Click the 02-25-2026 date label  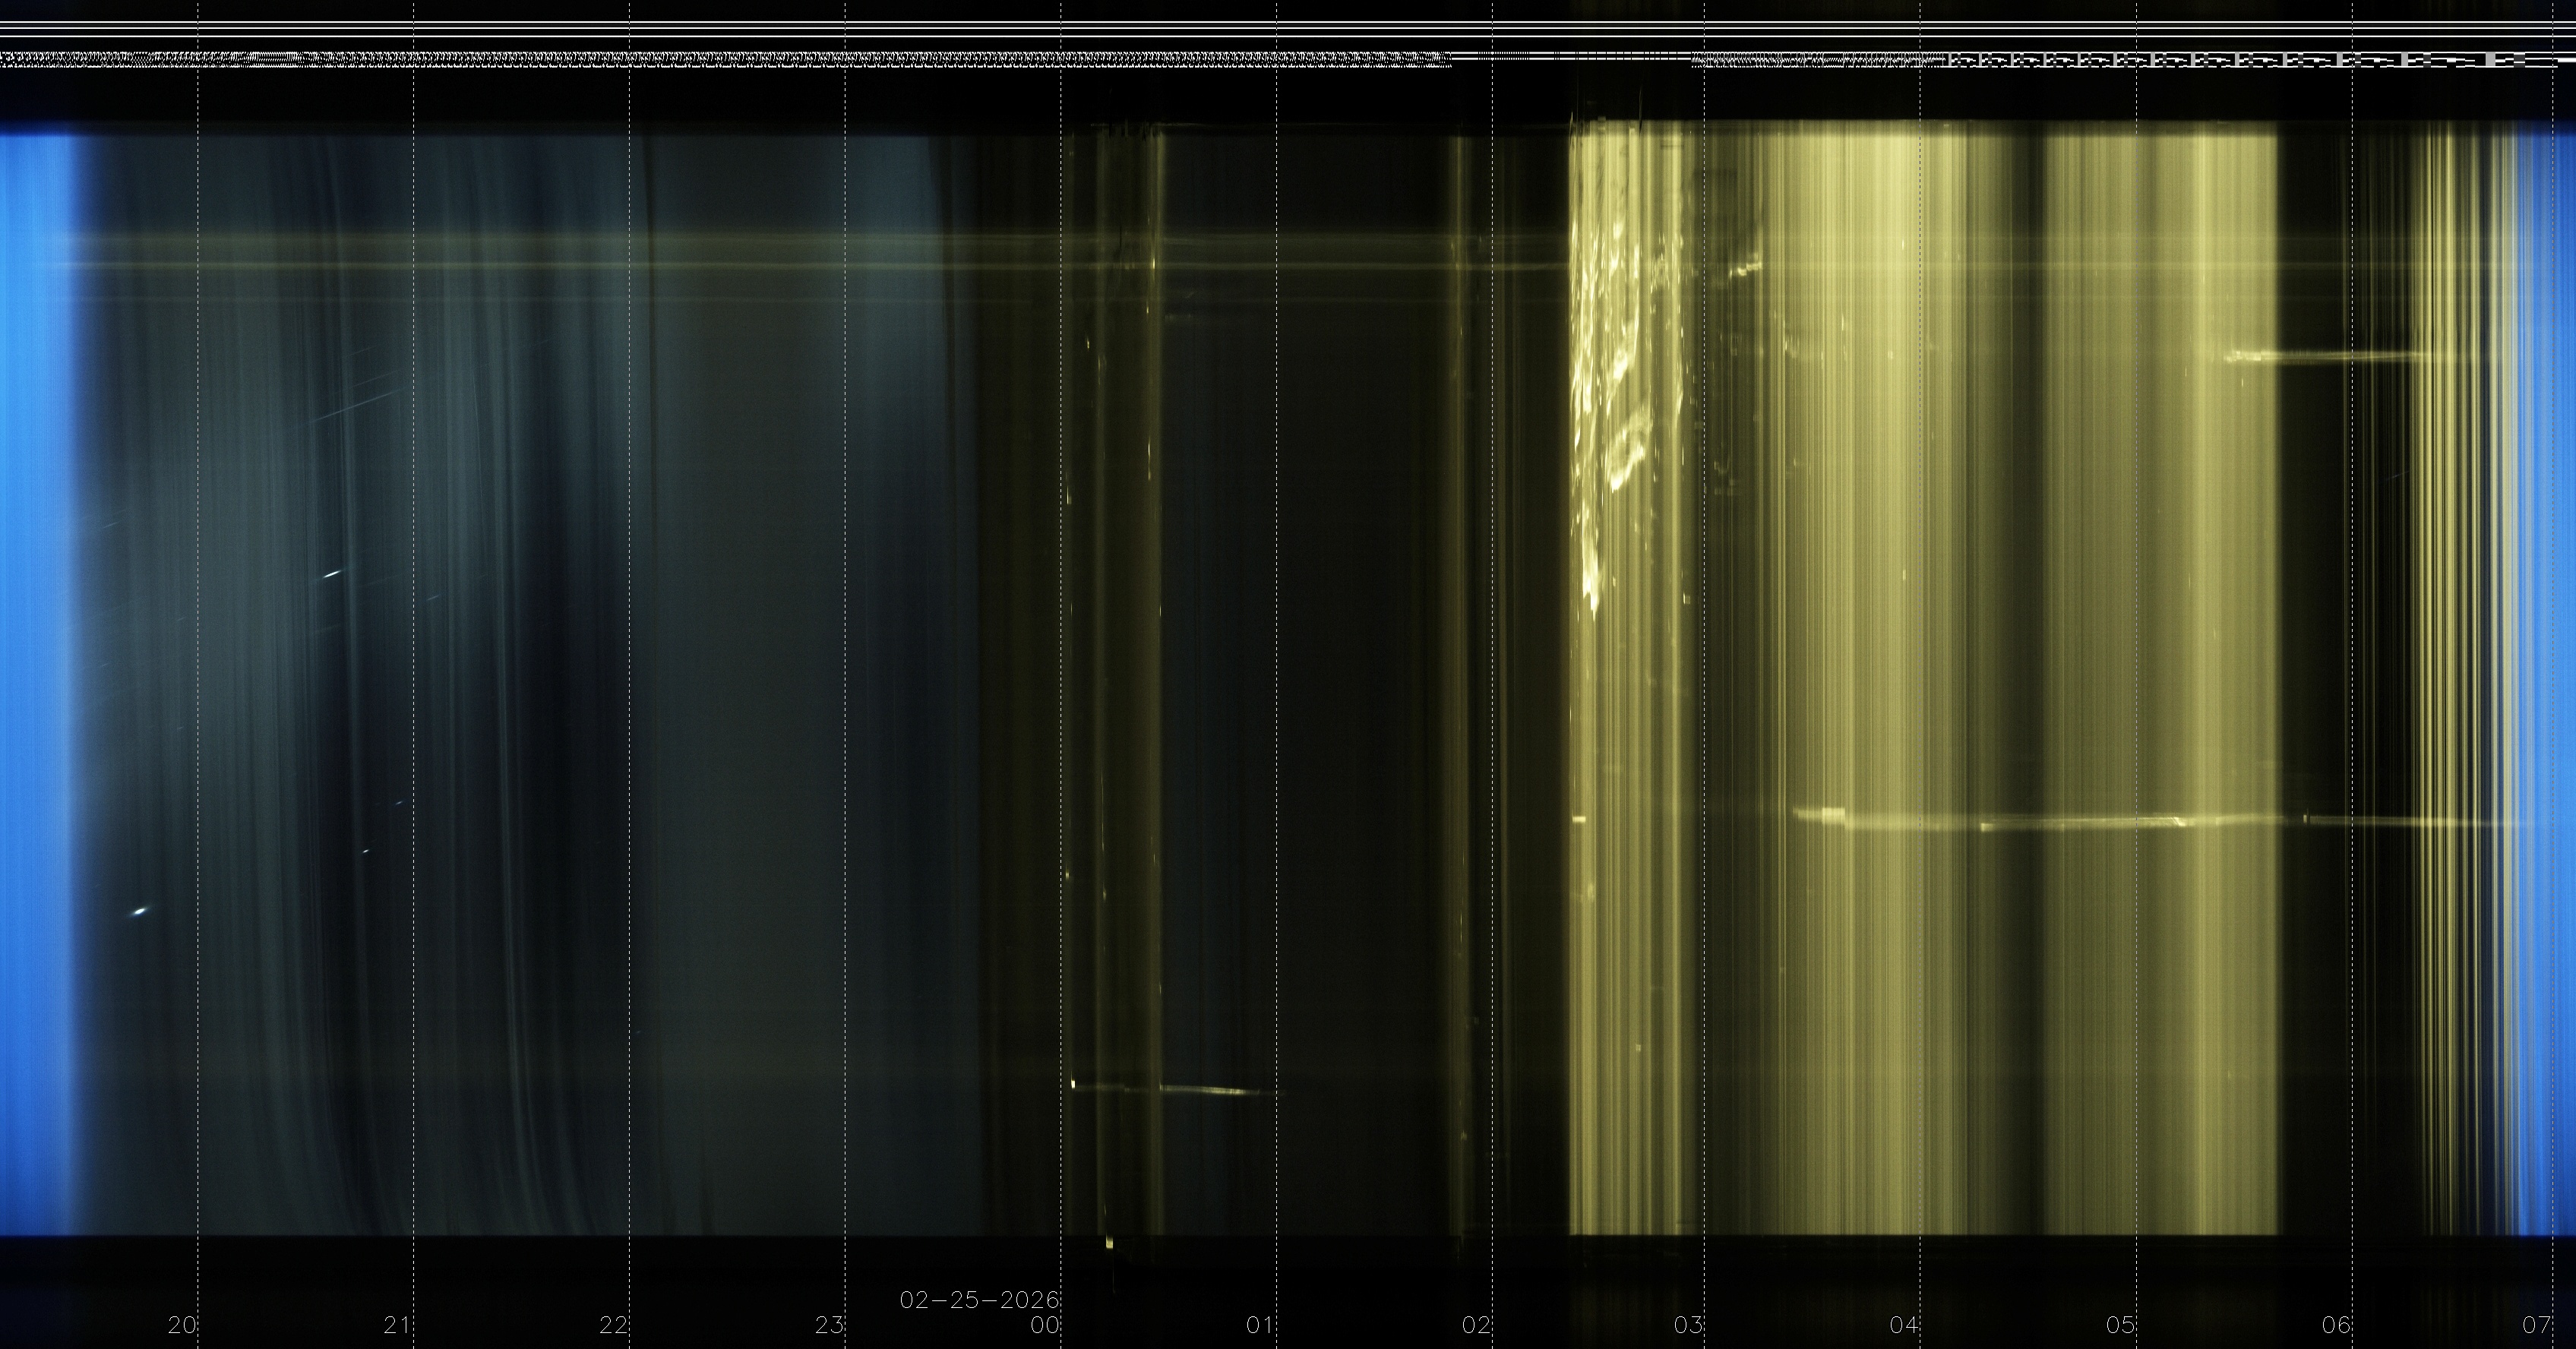point(979,1300)
